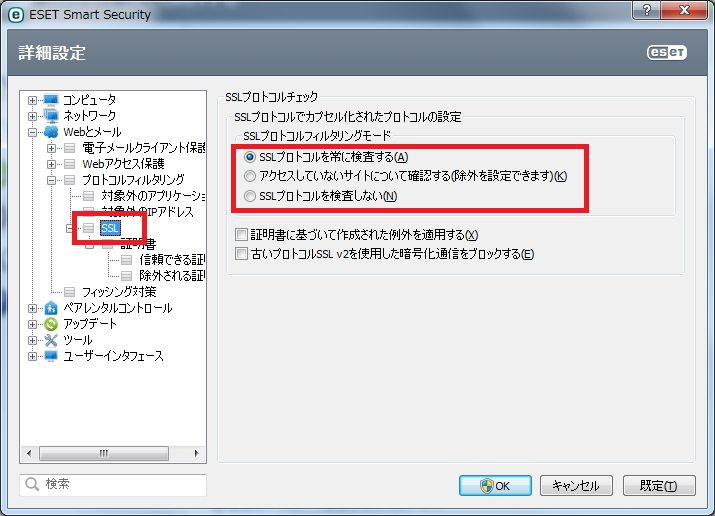Select the コンピュータ monitor icon
The image size is (715, 516).
click(x=51, y=100)
